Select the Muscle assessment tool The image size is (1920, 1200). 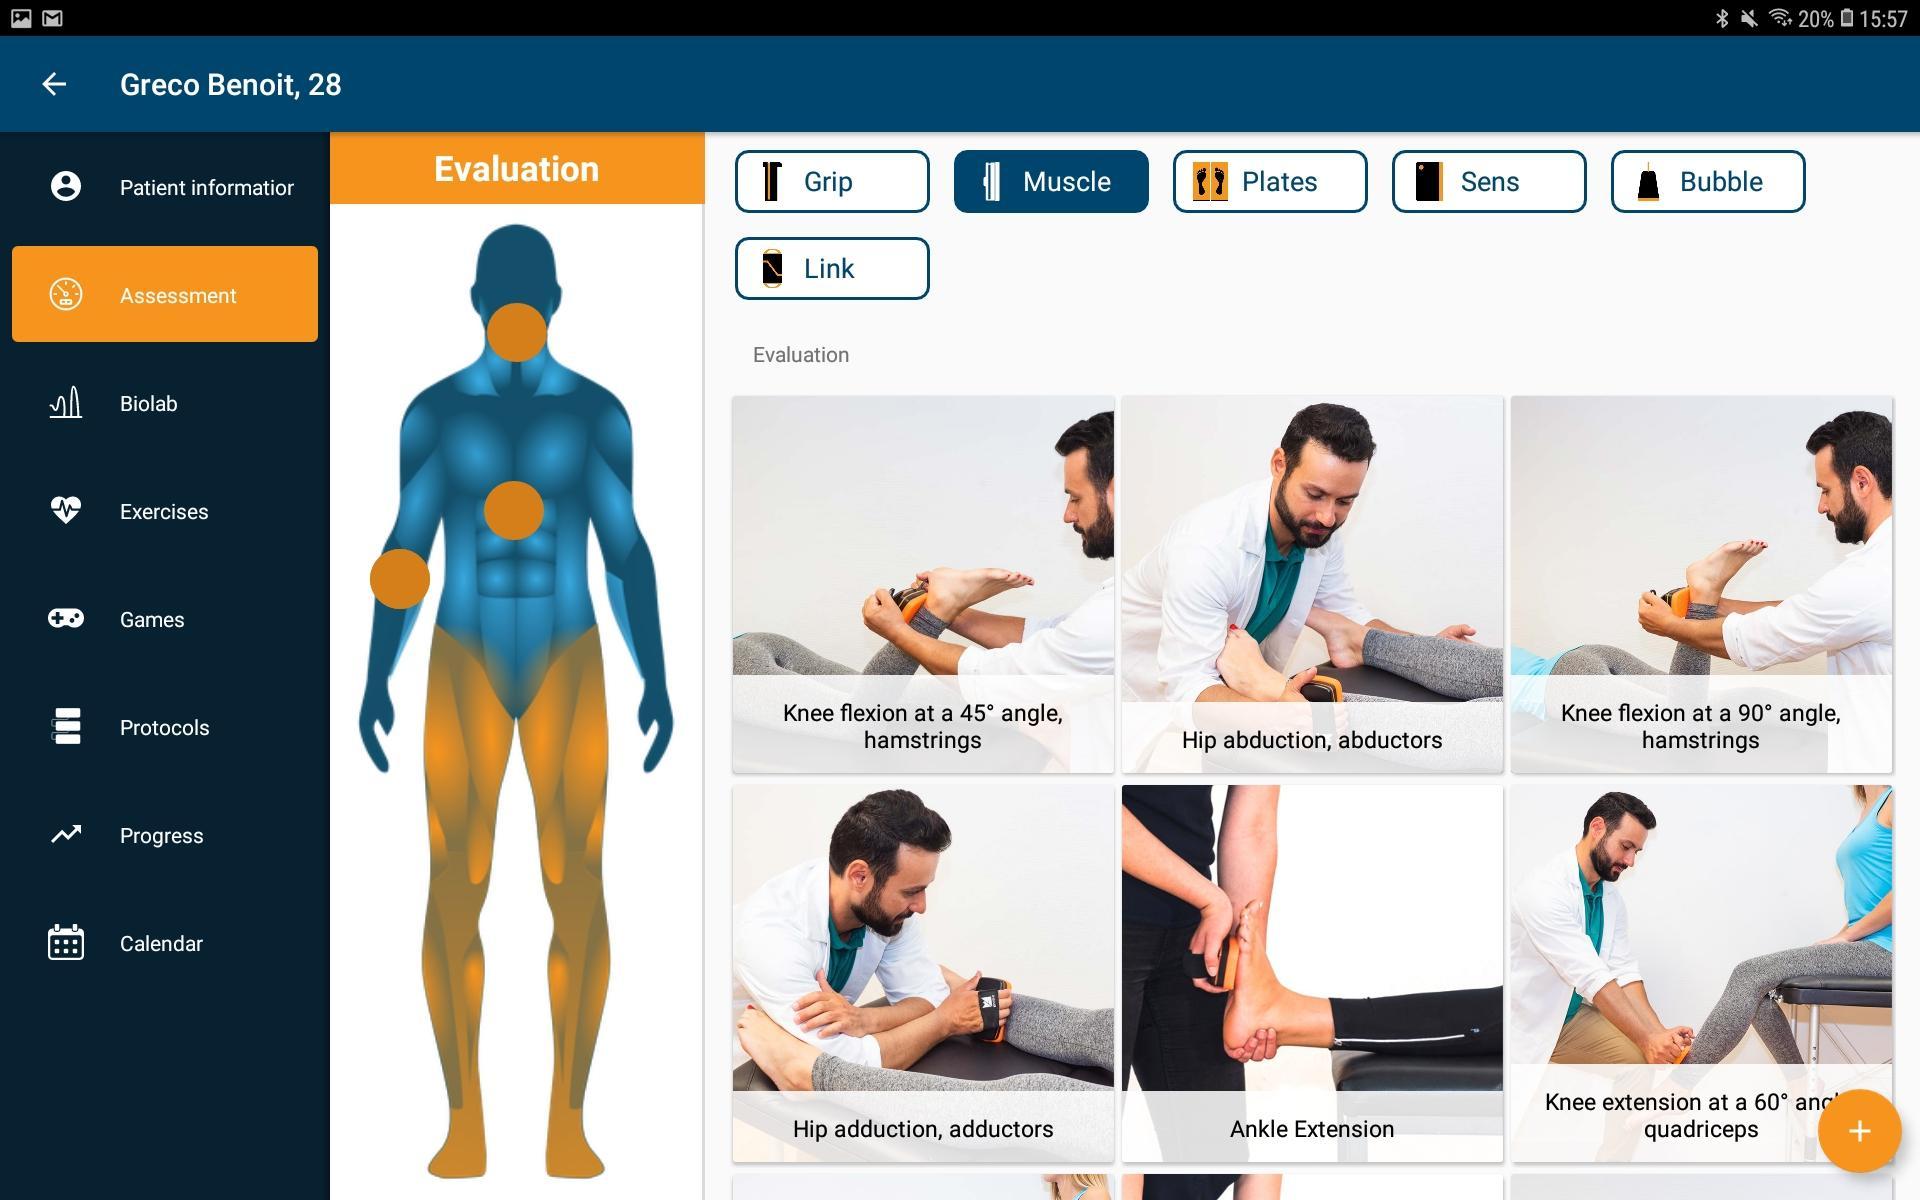click(x=1049, y=181)
